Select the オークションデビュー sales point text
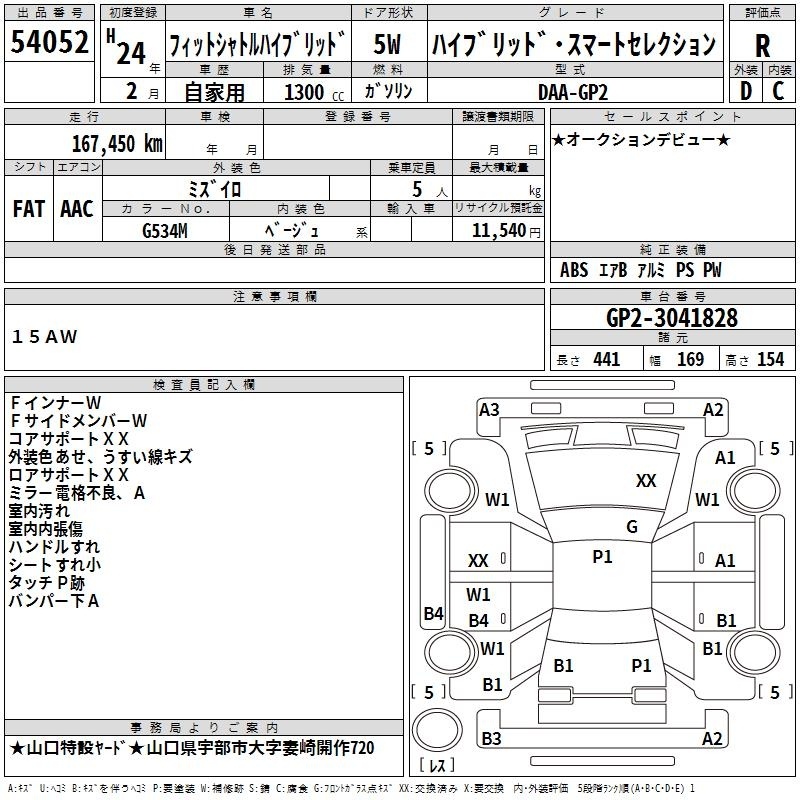This screenshot has width=800, height=800. click(641, 139)
